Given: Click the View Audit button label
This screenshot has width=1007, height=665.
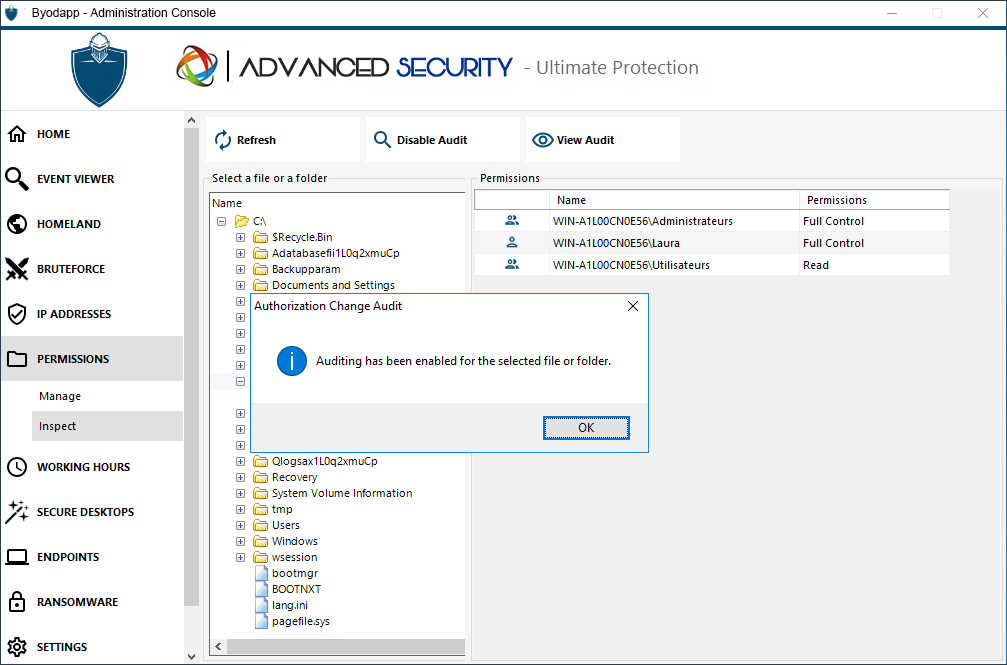Looking at the screenshot, I should [x=585, y=139].
